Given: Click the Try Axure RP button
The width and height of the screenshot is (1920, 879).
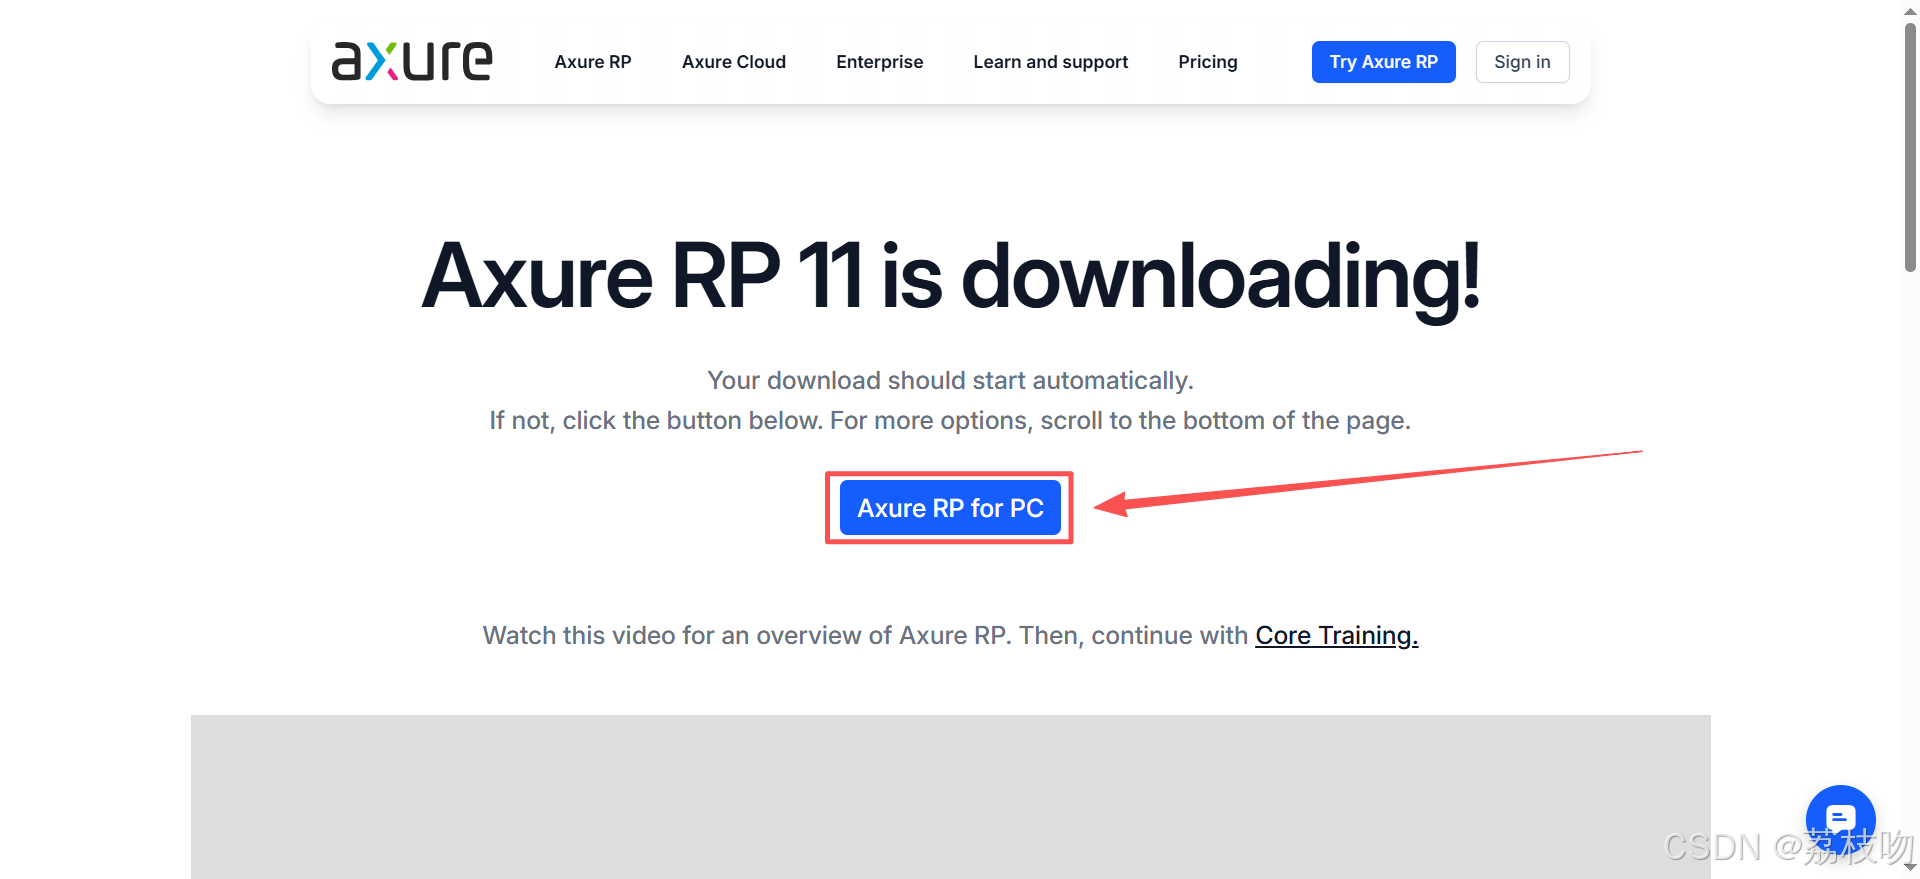Looking at the screenshot, I should tap(1384, 62).
